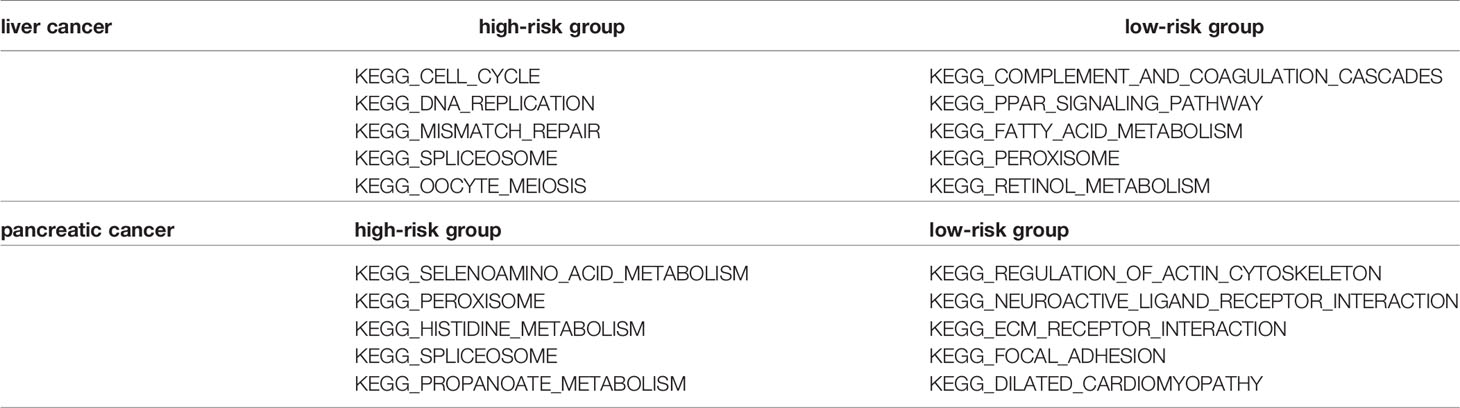Viewport: 1460px width, 408px height.
Task: Click KEGG_RETINOL_METABOLISM text
Action: pos(1070,186)
